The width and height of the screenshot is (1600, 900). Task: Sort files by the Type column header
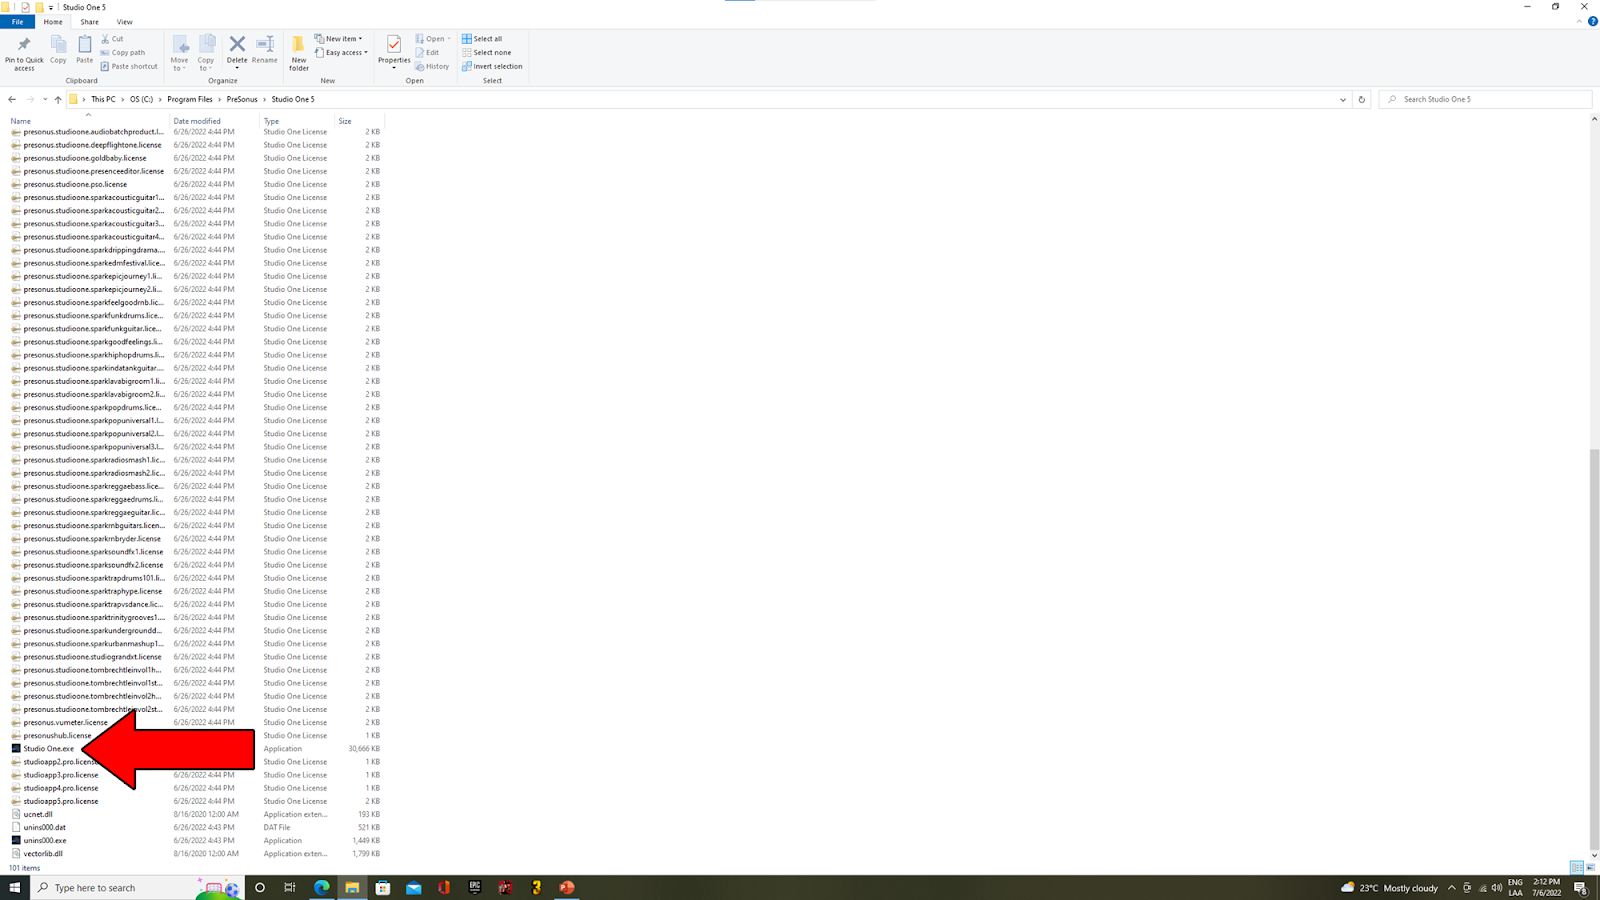point(271,121)
